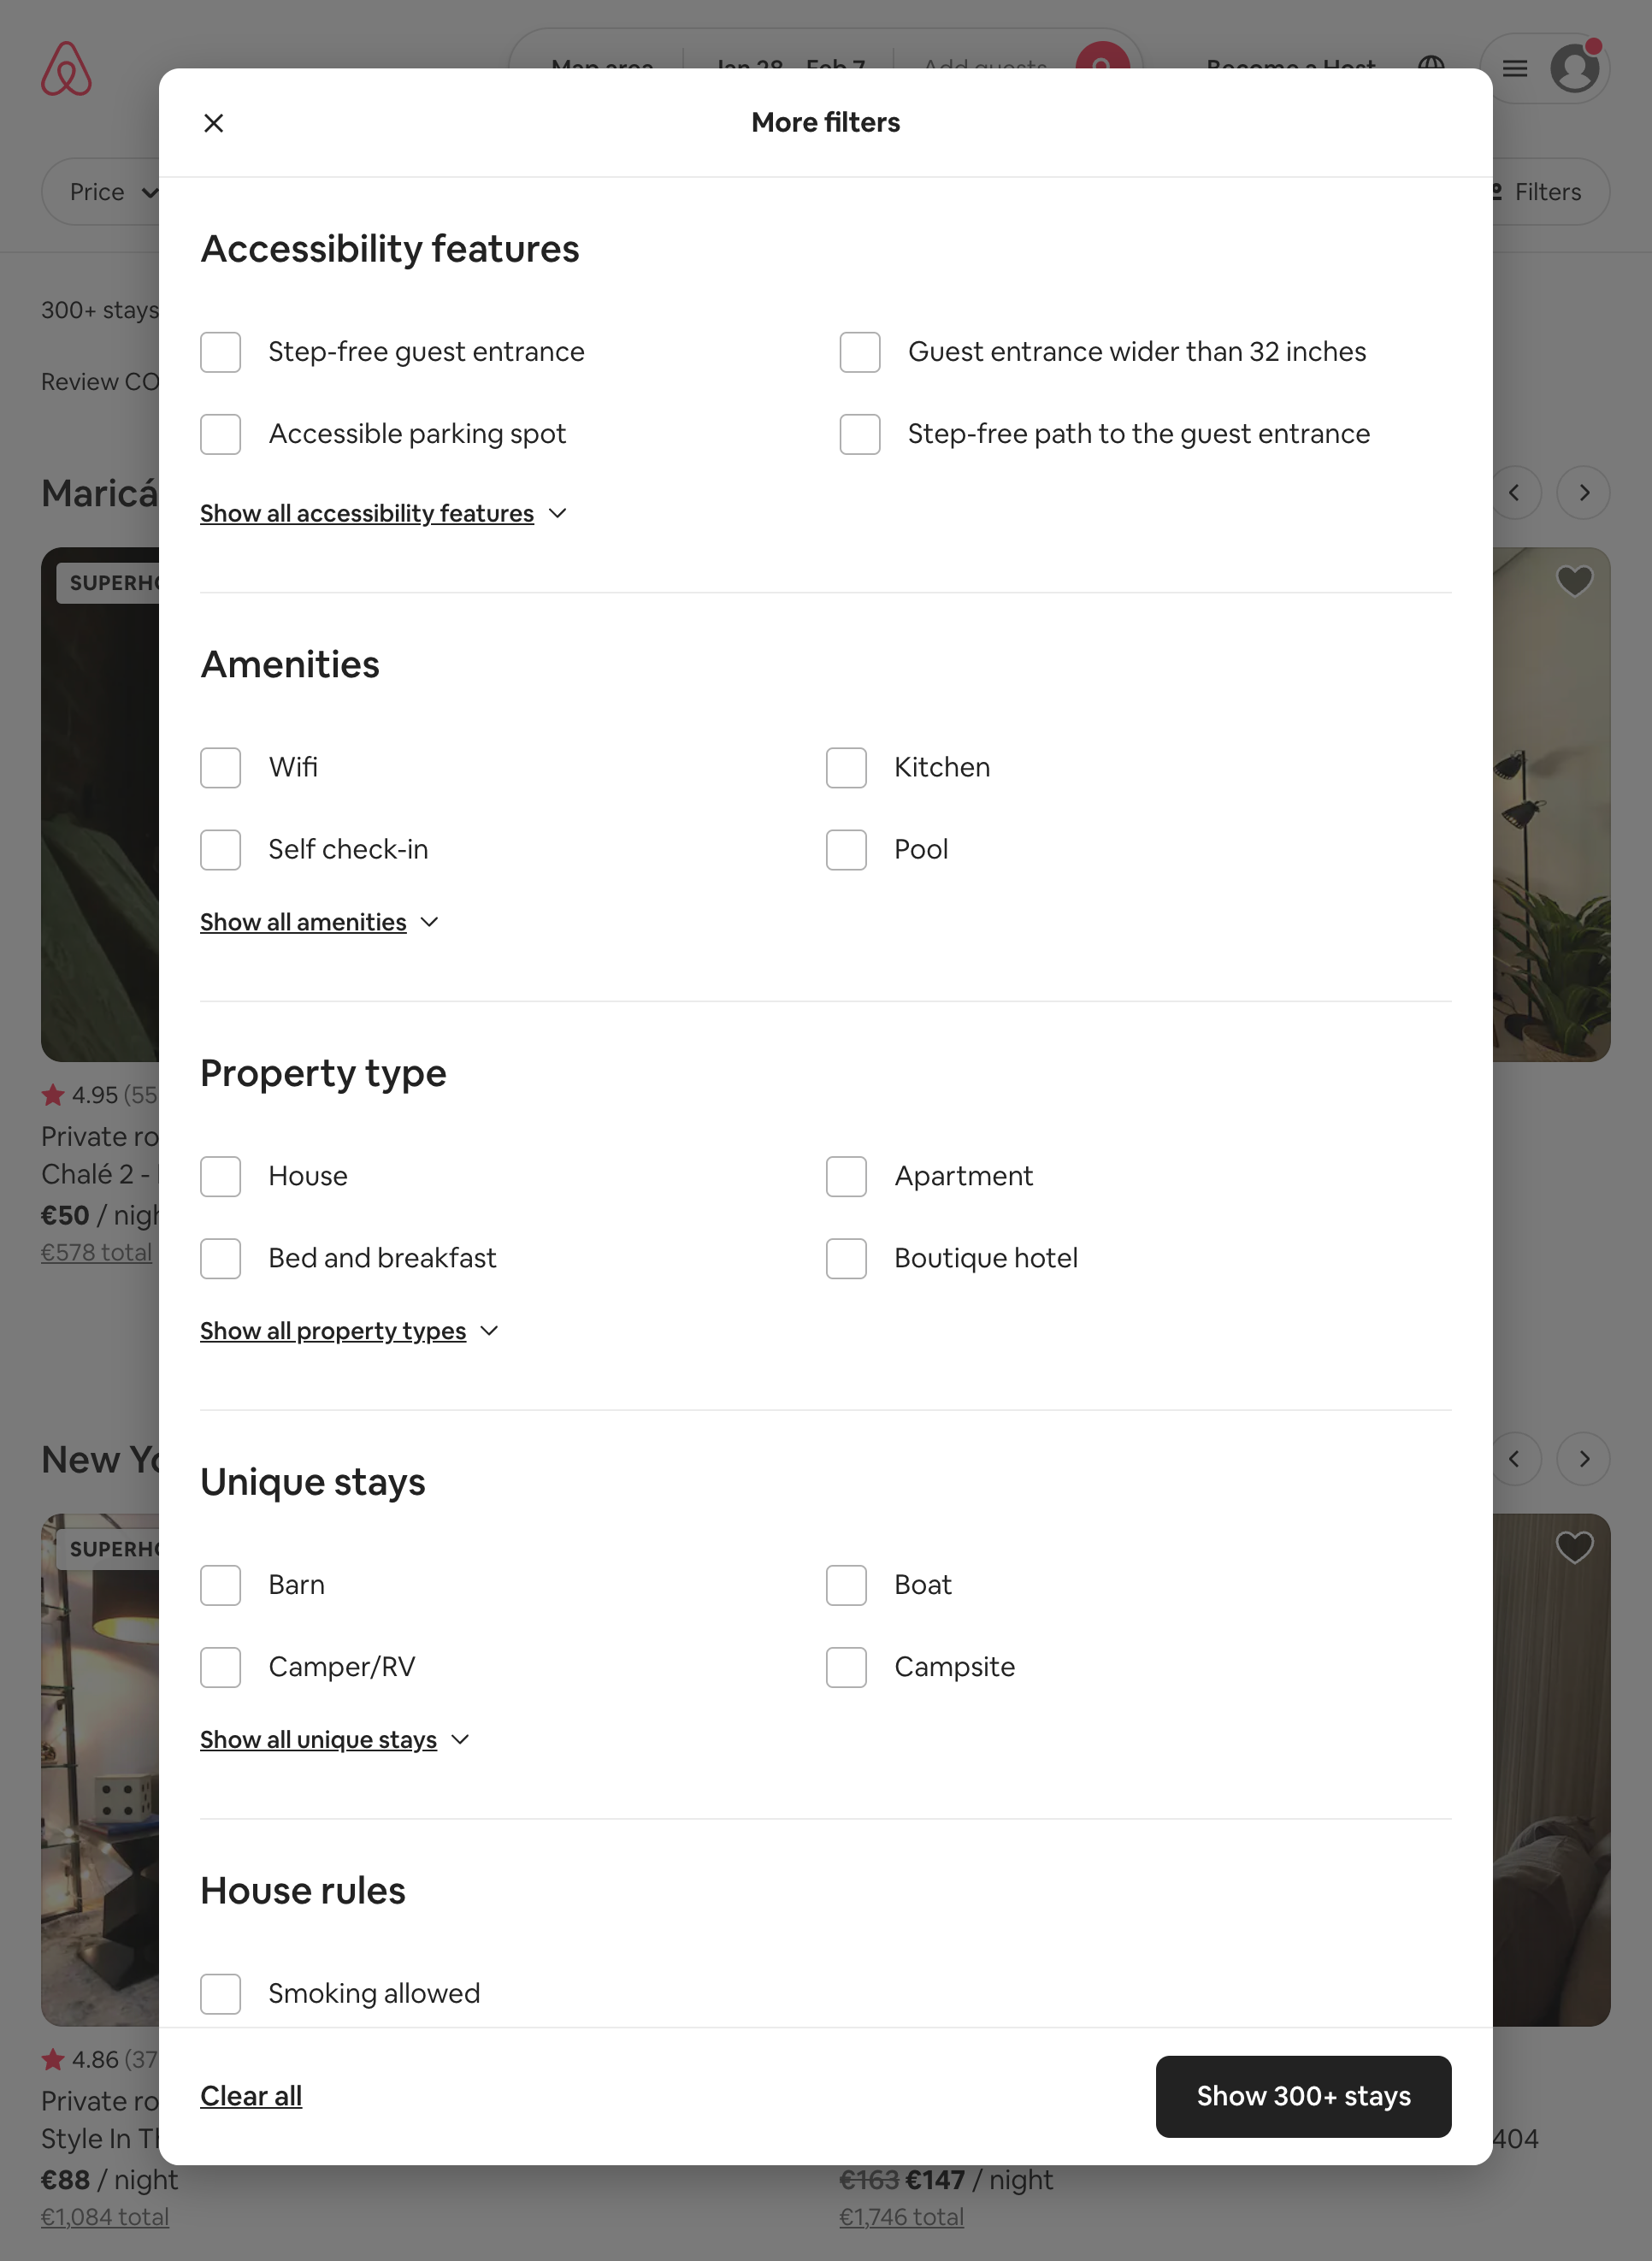Check the Step-free guest entrance option

click(220, 352)
